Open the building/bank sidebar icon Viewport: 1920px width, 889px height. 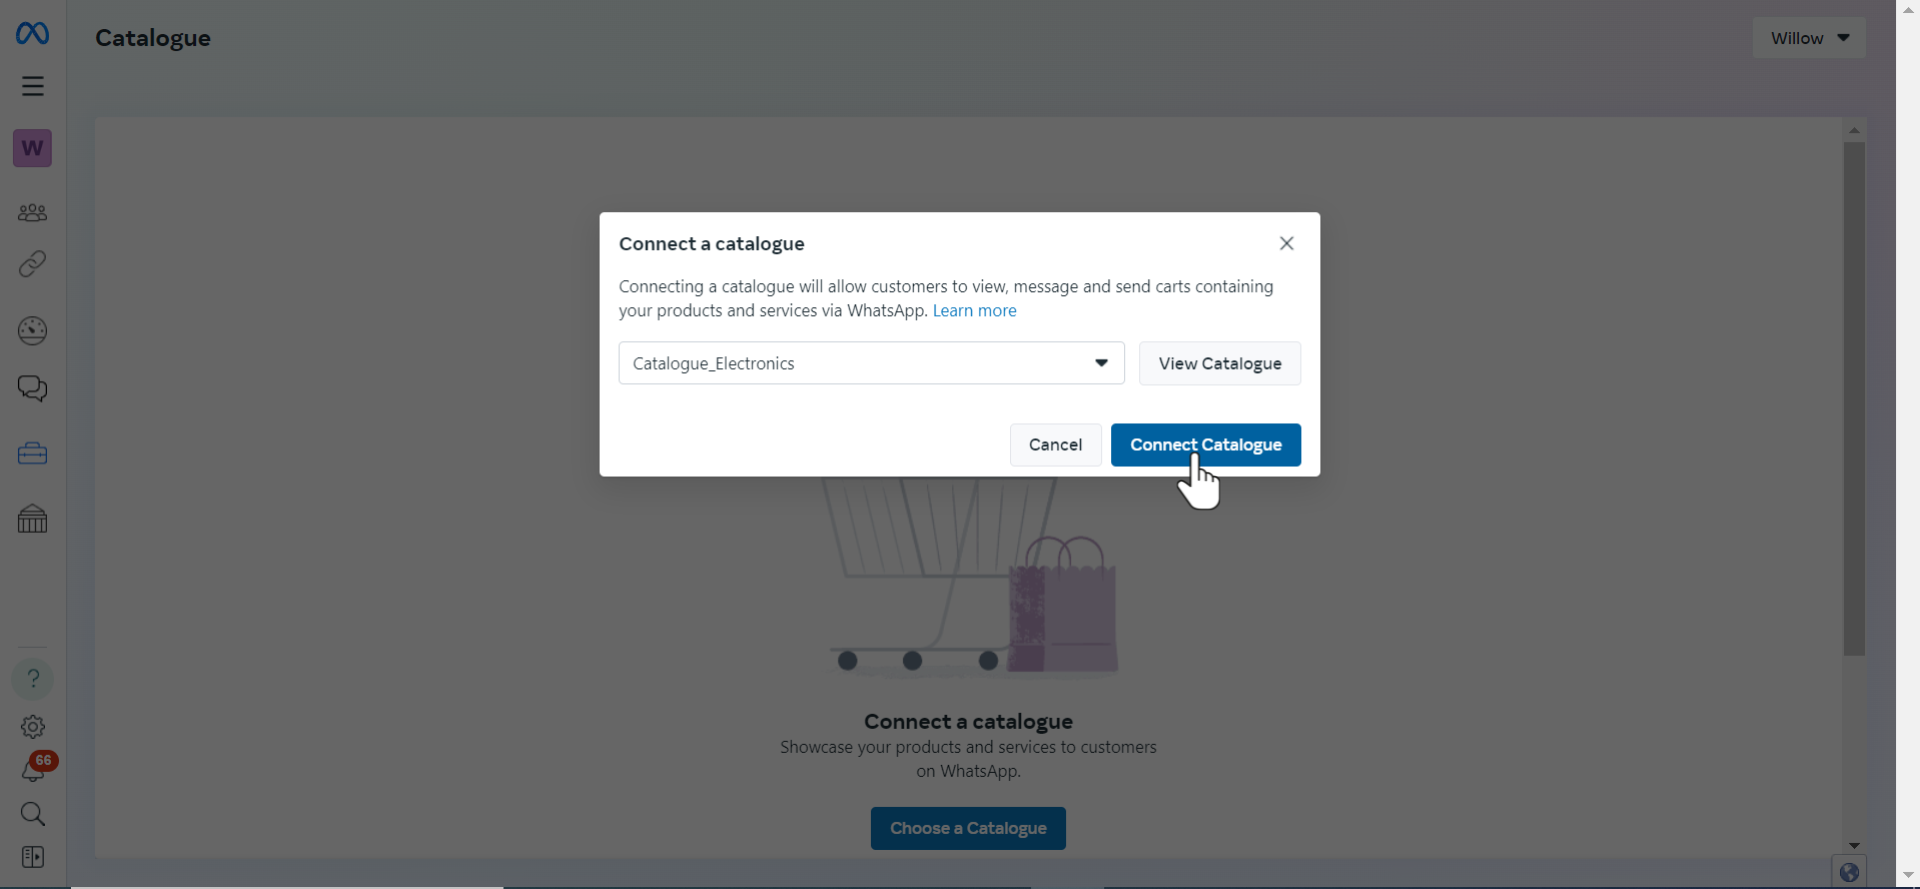click(33, 519)
